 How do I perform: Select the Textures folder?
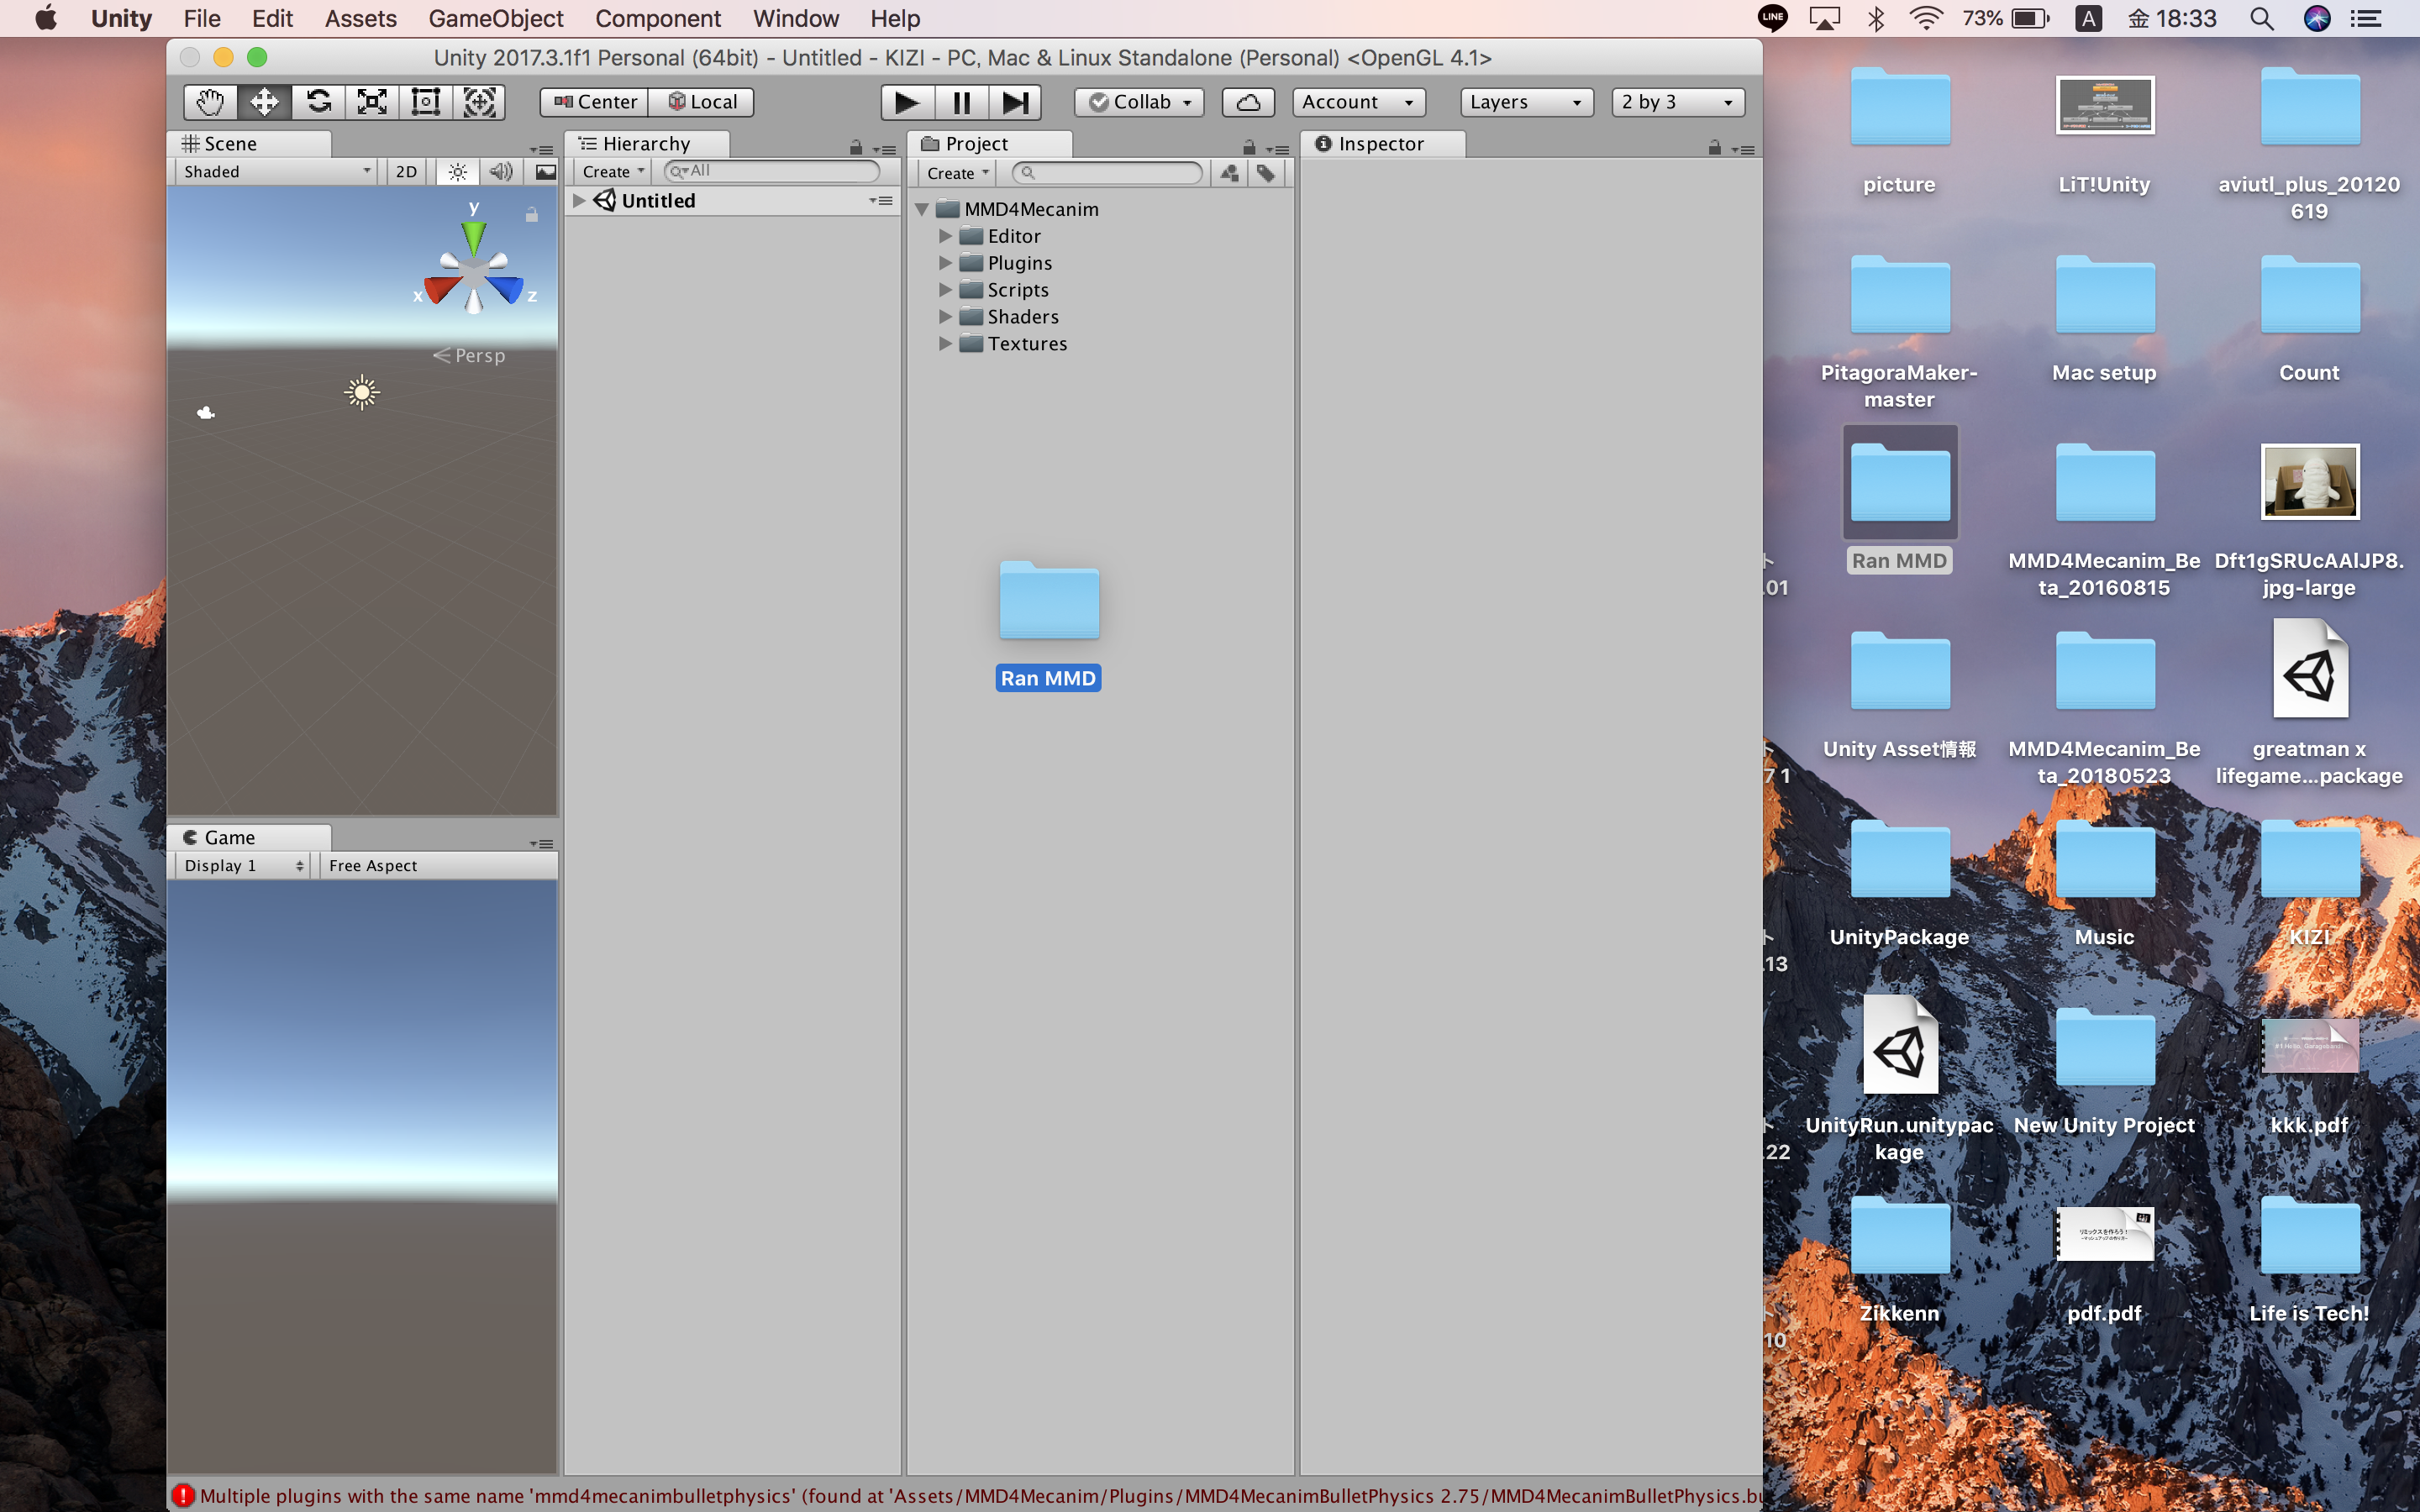point(1027,344)
